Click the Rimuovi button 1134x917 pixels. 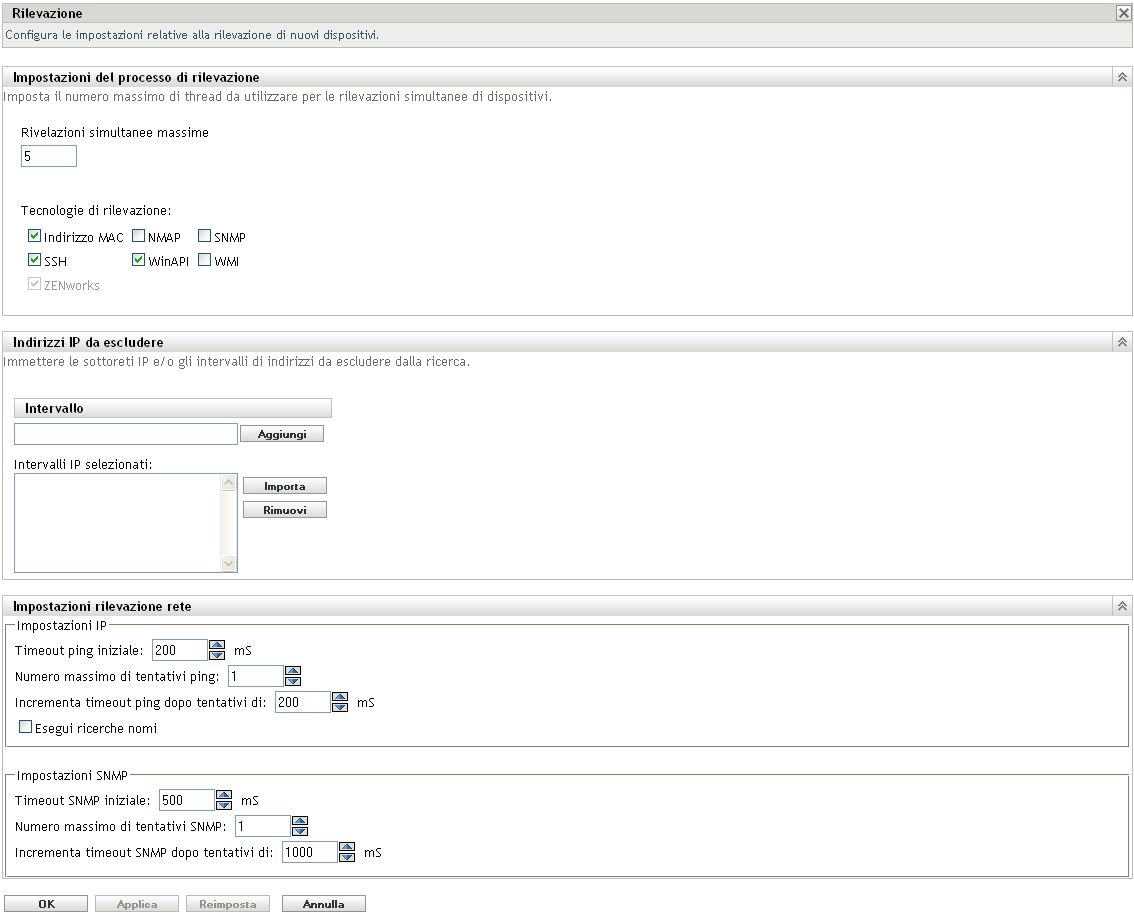coord(285,510)
